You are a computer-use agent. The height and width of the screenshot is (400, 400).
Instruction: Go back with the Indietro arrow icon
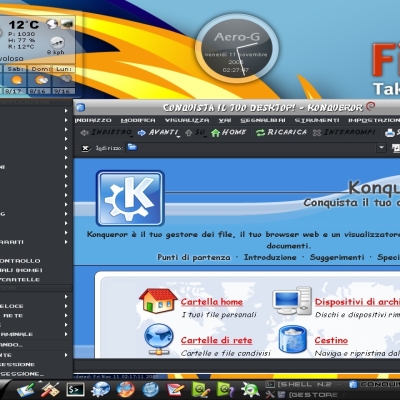point(84,133)
